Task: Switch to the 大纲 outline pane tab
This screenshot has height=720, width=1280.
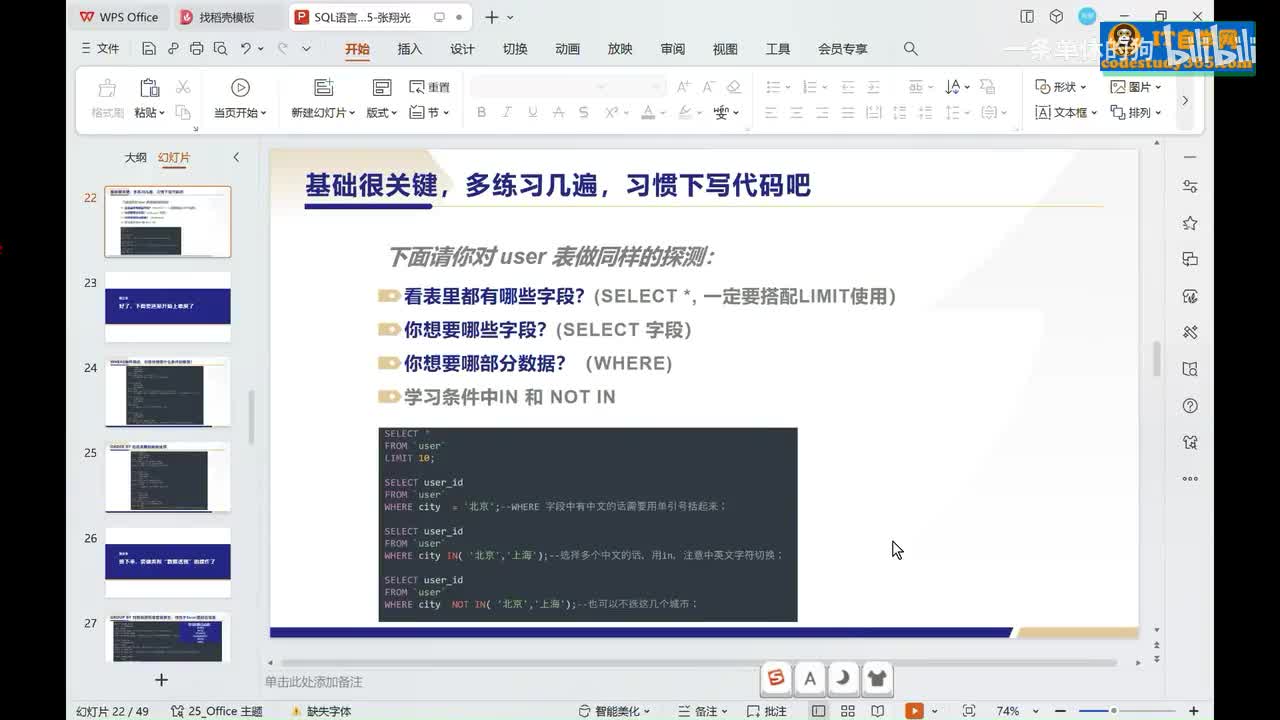Action: click(135, 158)
